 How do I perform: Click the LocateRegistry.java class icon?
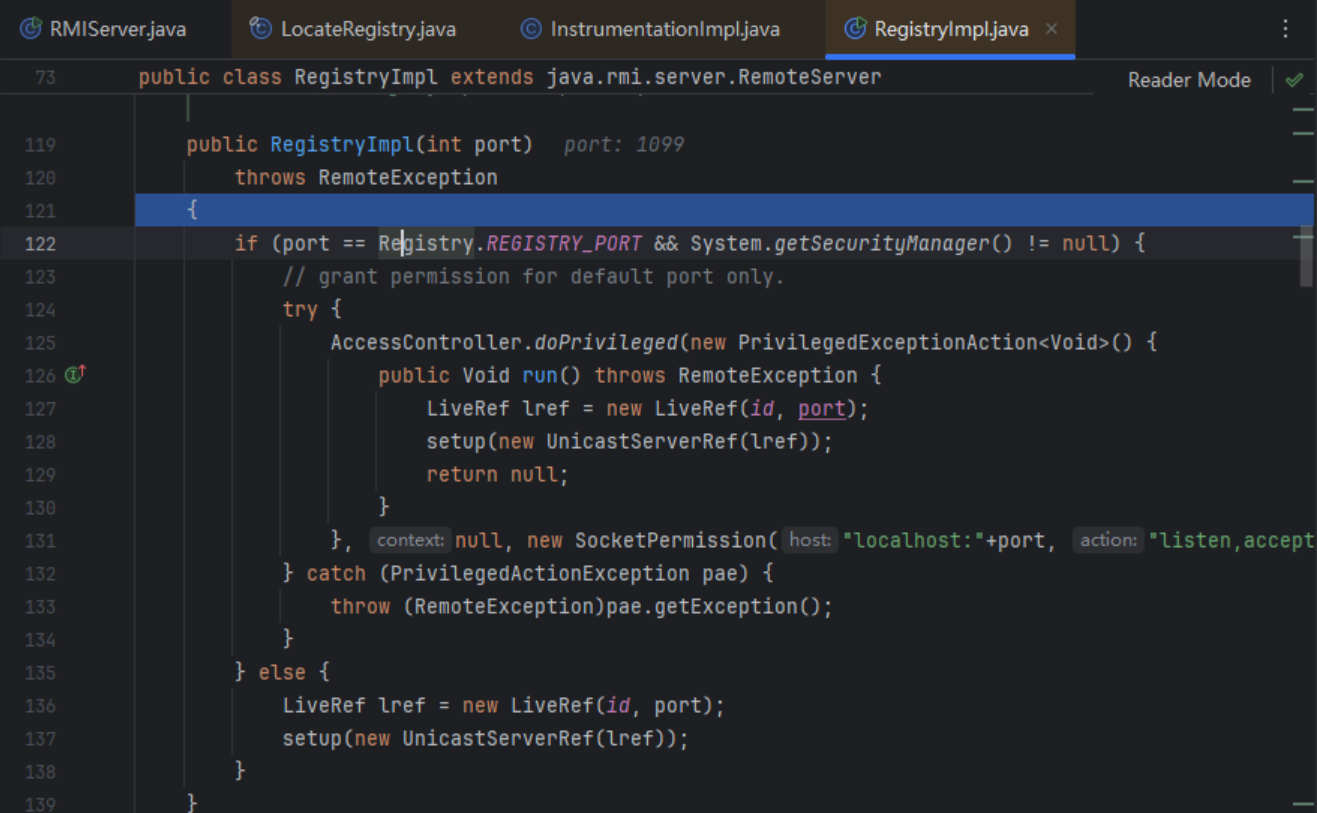click(x=261, y=29)
